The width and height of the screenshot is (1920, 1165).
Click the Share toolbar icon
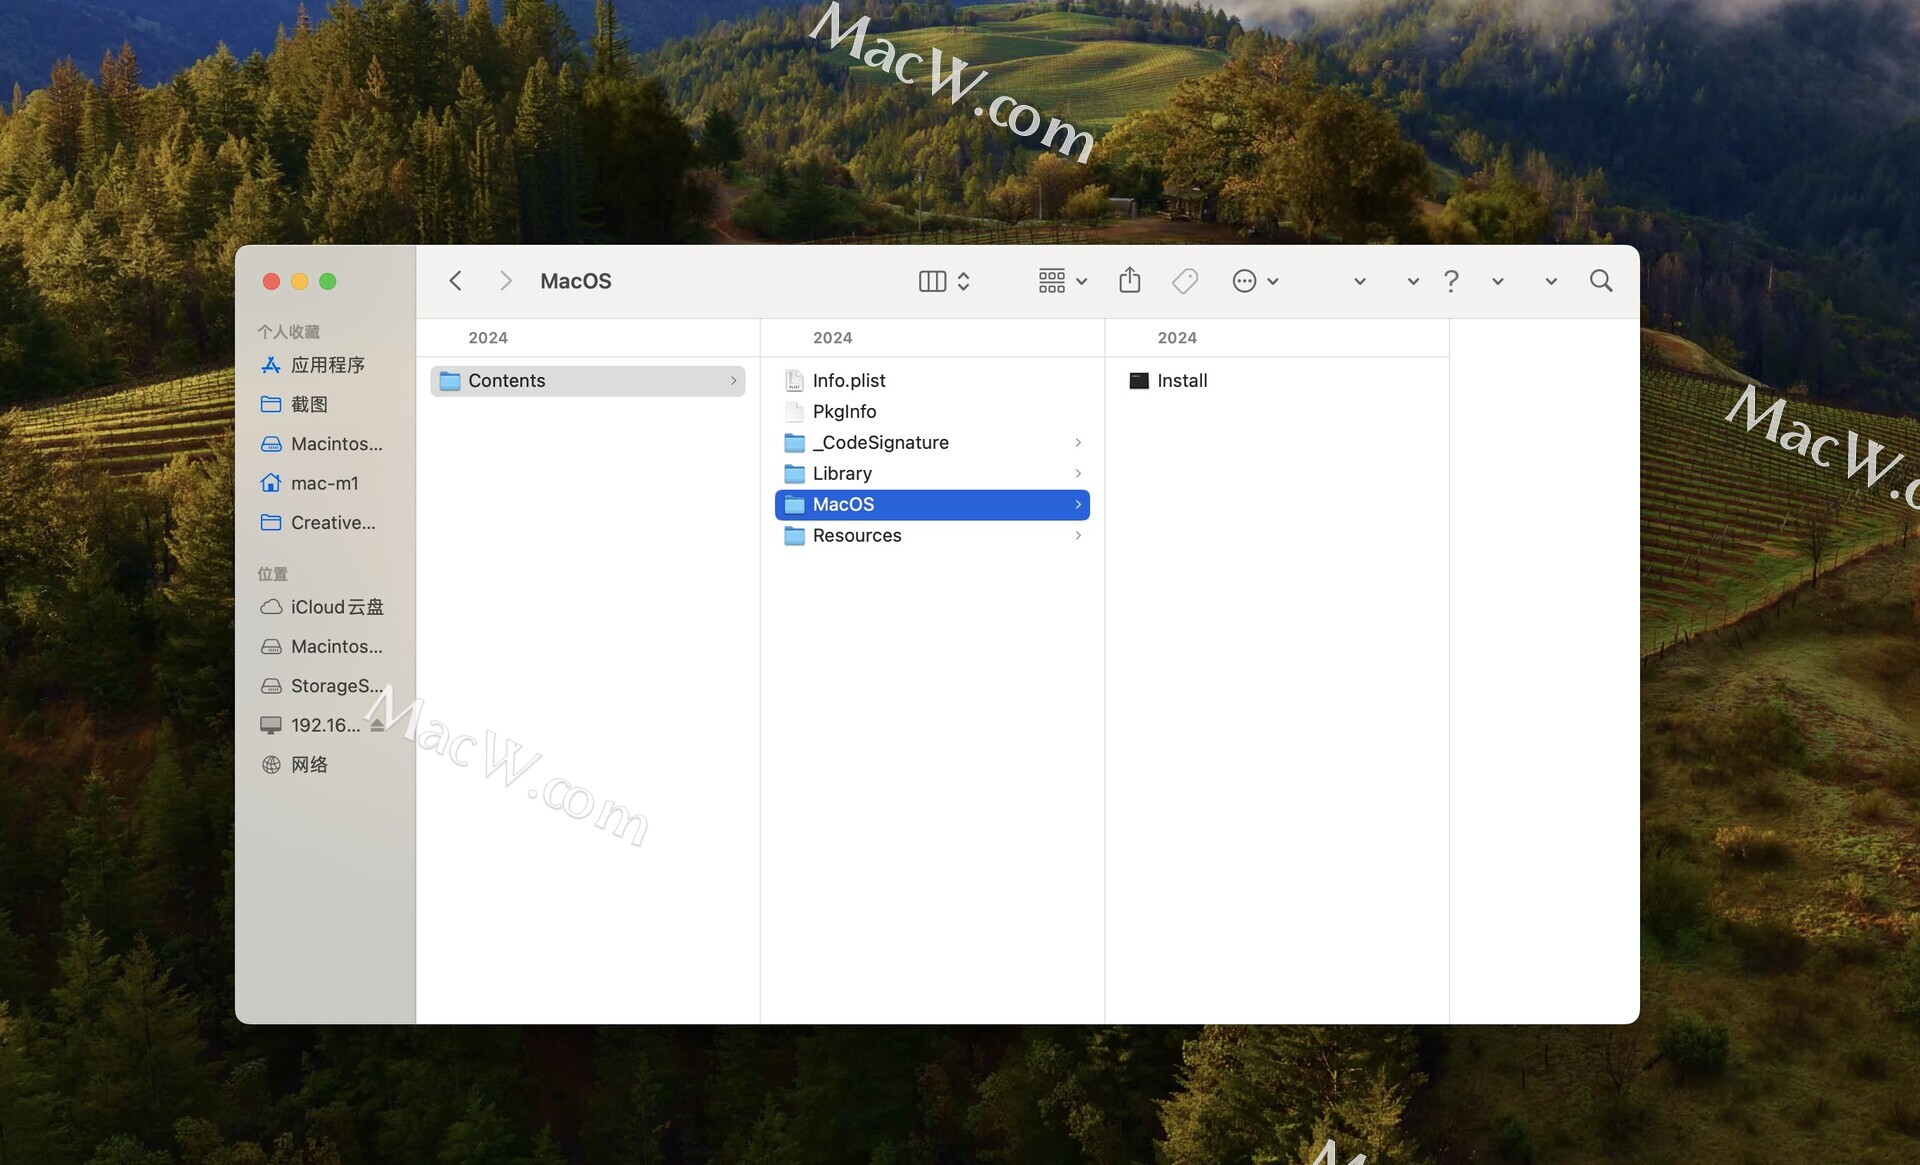[x=1129, y=281]
